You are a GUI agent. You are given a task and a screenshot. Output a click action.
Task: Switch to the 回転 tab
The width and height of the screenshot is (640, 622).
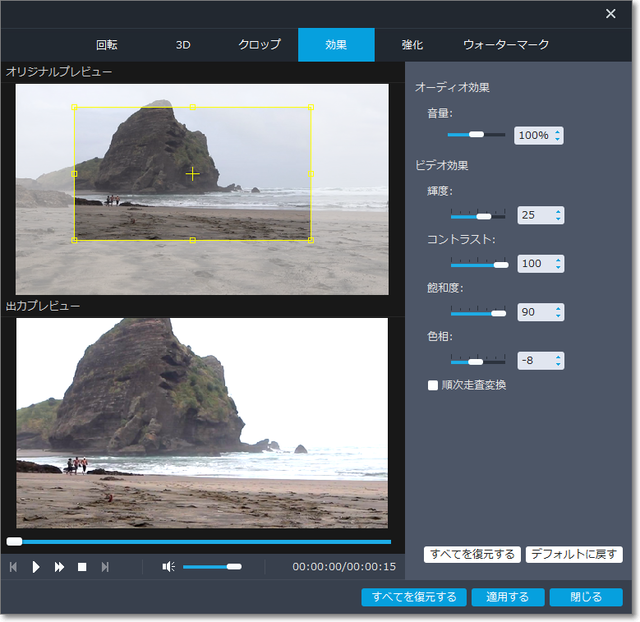coord(107,45)
